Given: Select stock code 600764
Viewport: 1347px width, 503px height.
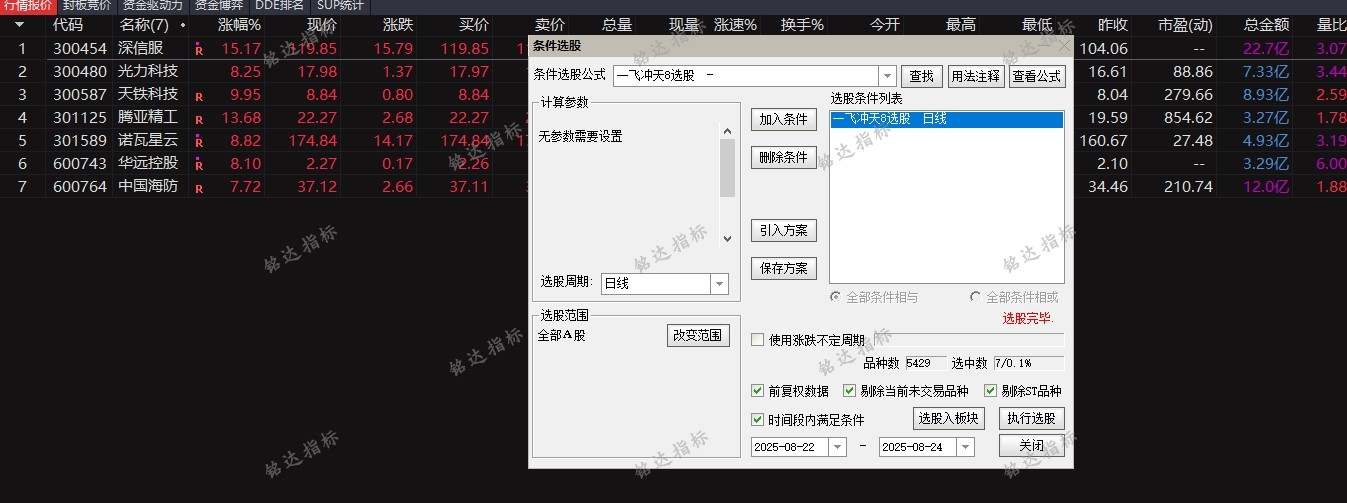Looking at the screenshot, I should [x=79, y=187].
